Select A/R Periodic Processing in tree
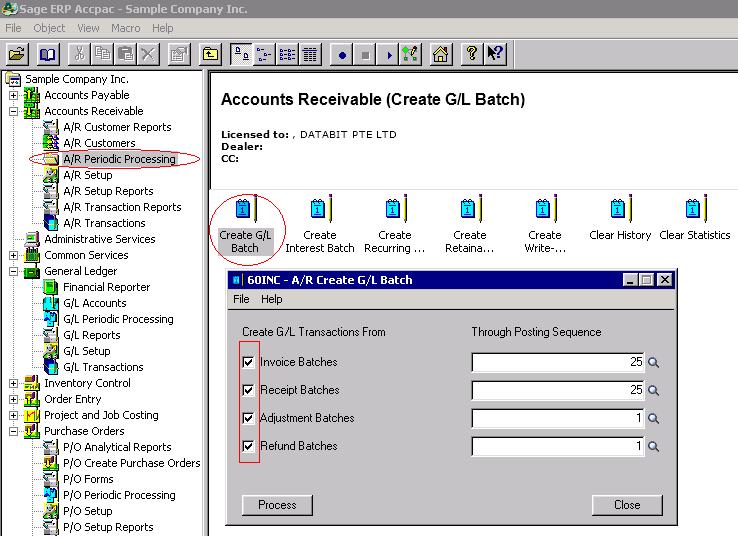Viewport: 738px width, 554px height. point(119,159)
